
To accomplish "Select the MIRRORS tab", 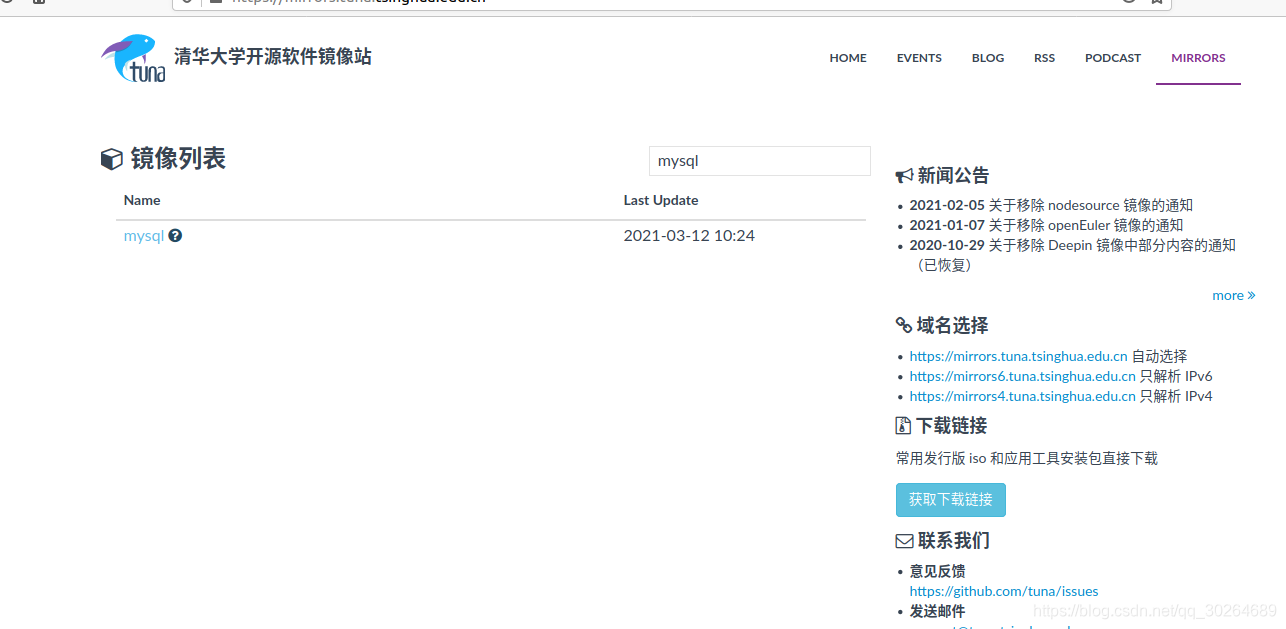I will point(1198,58).
